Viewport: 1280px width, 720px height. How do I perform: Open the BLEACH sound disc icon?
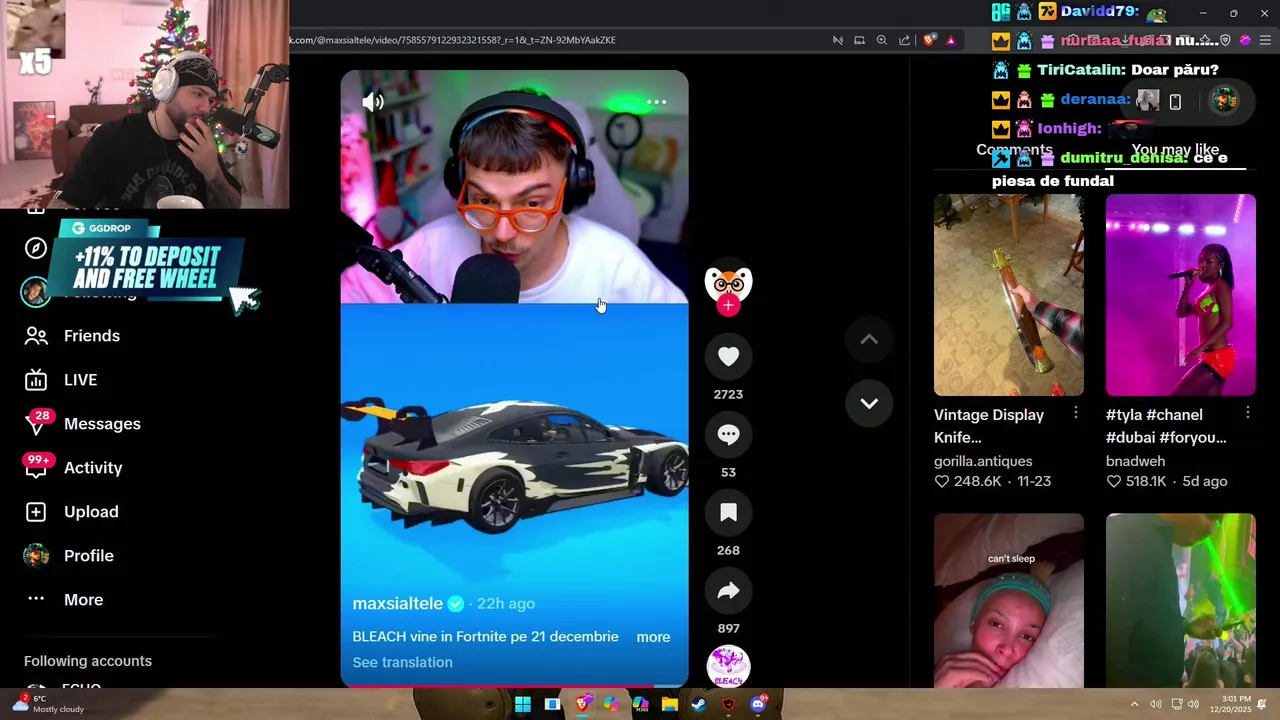(728, 667)
